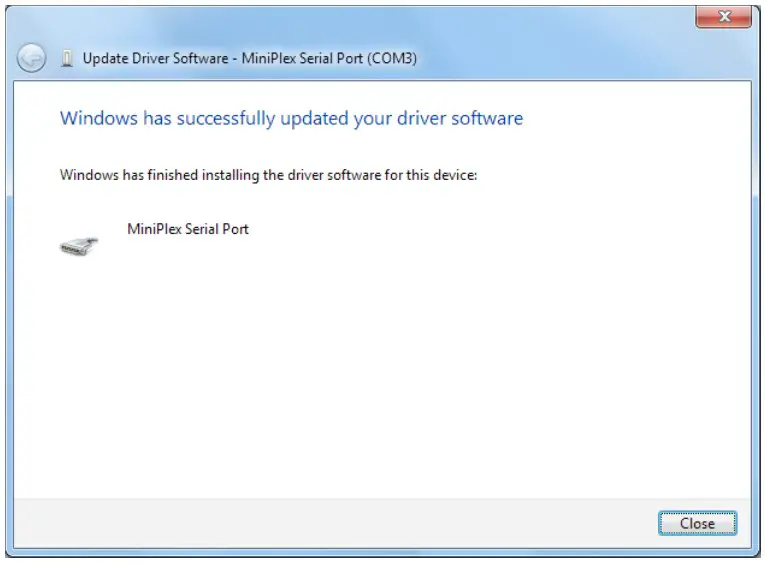Click the 'Windows has successfully updated your driver software' heading
This screenshot has width=765, height=565.
click(x=291, y=119)
